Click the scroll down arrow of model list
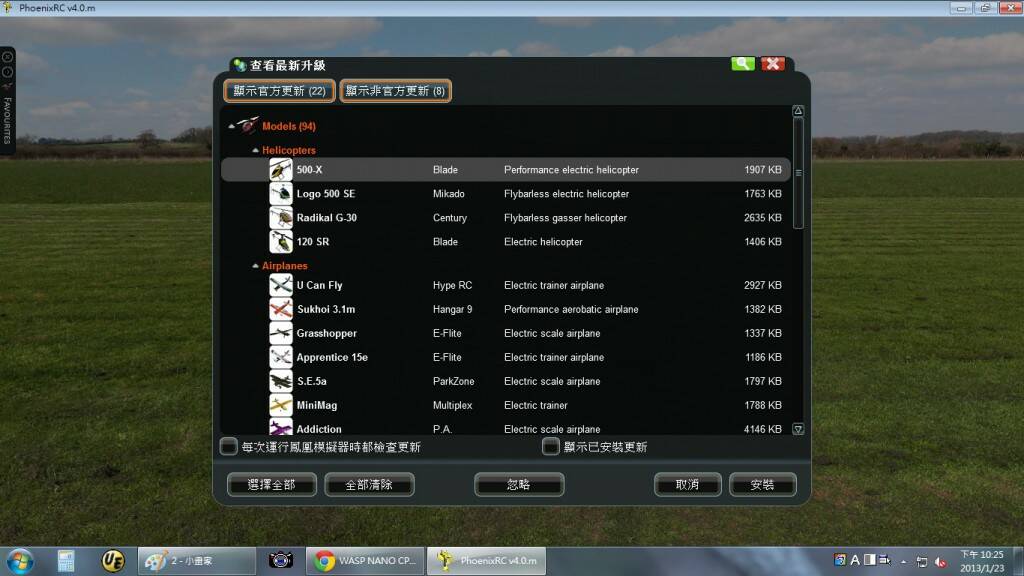 (x=798, y=429)
